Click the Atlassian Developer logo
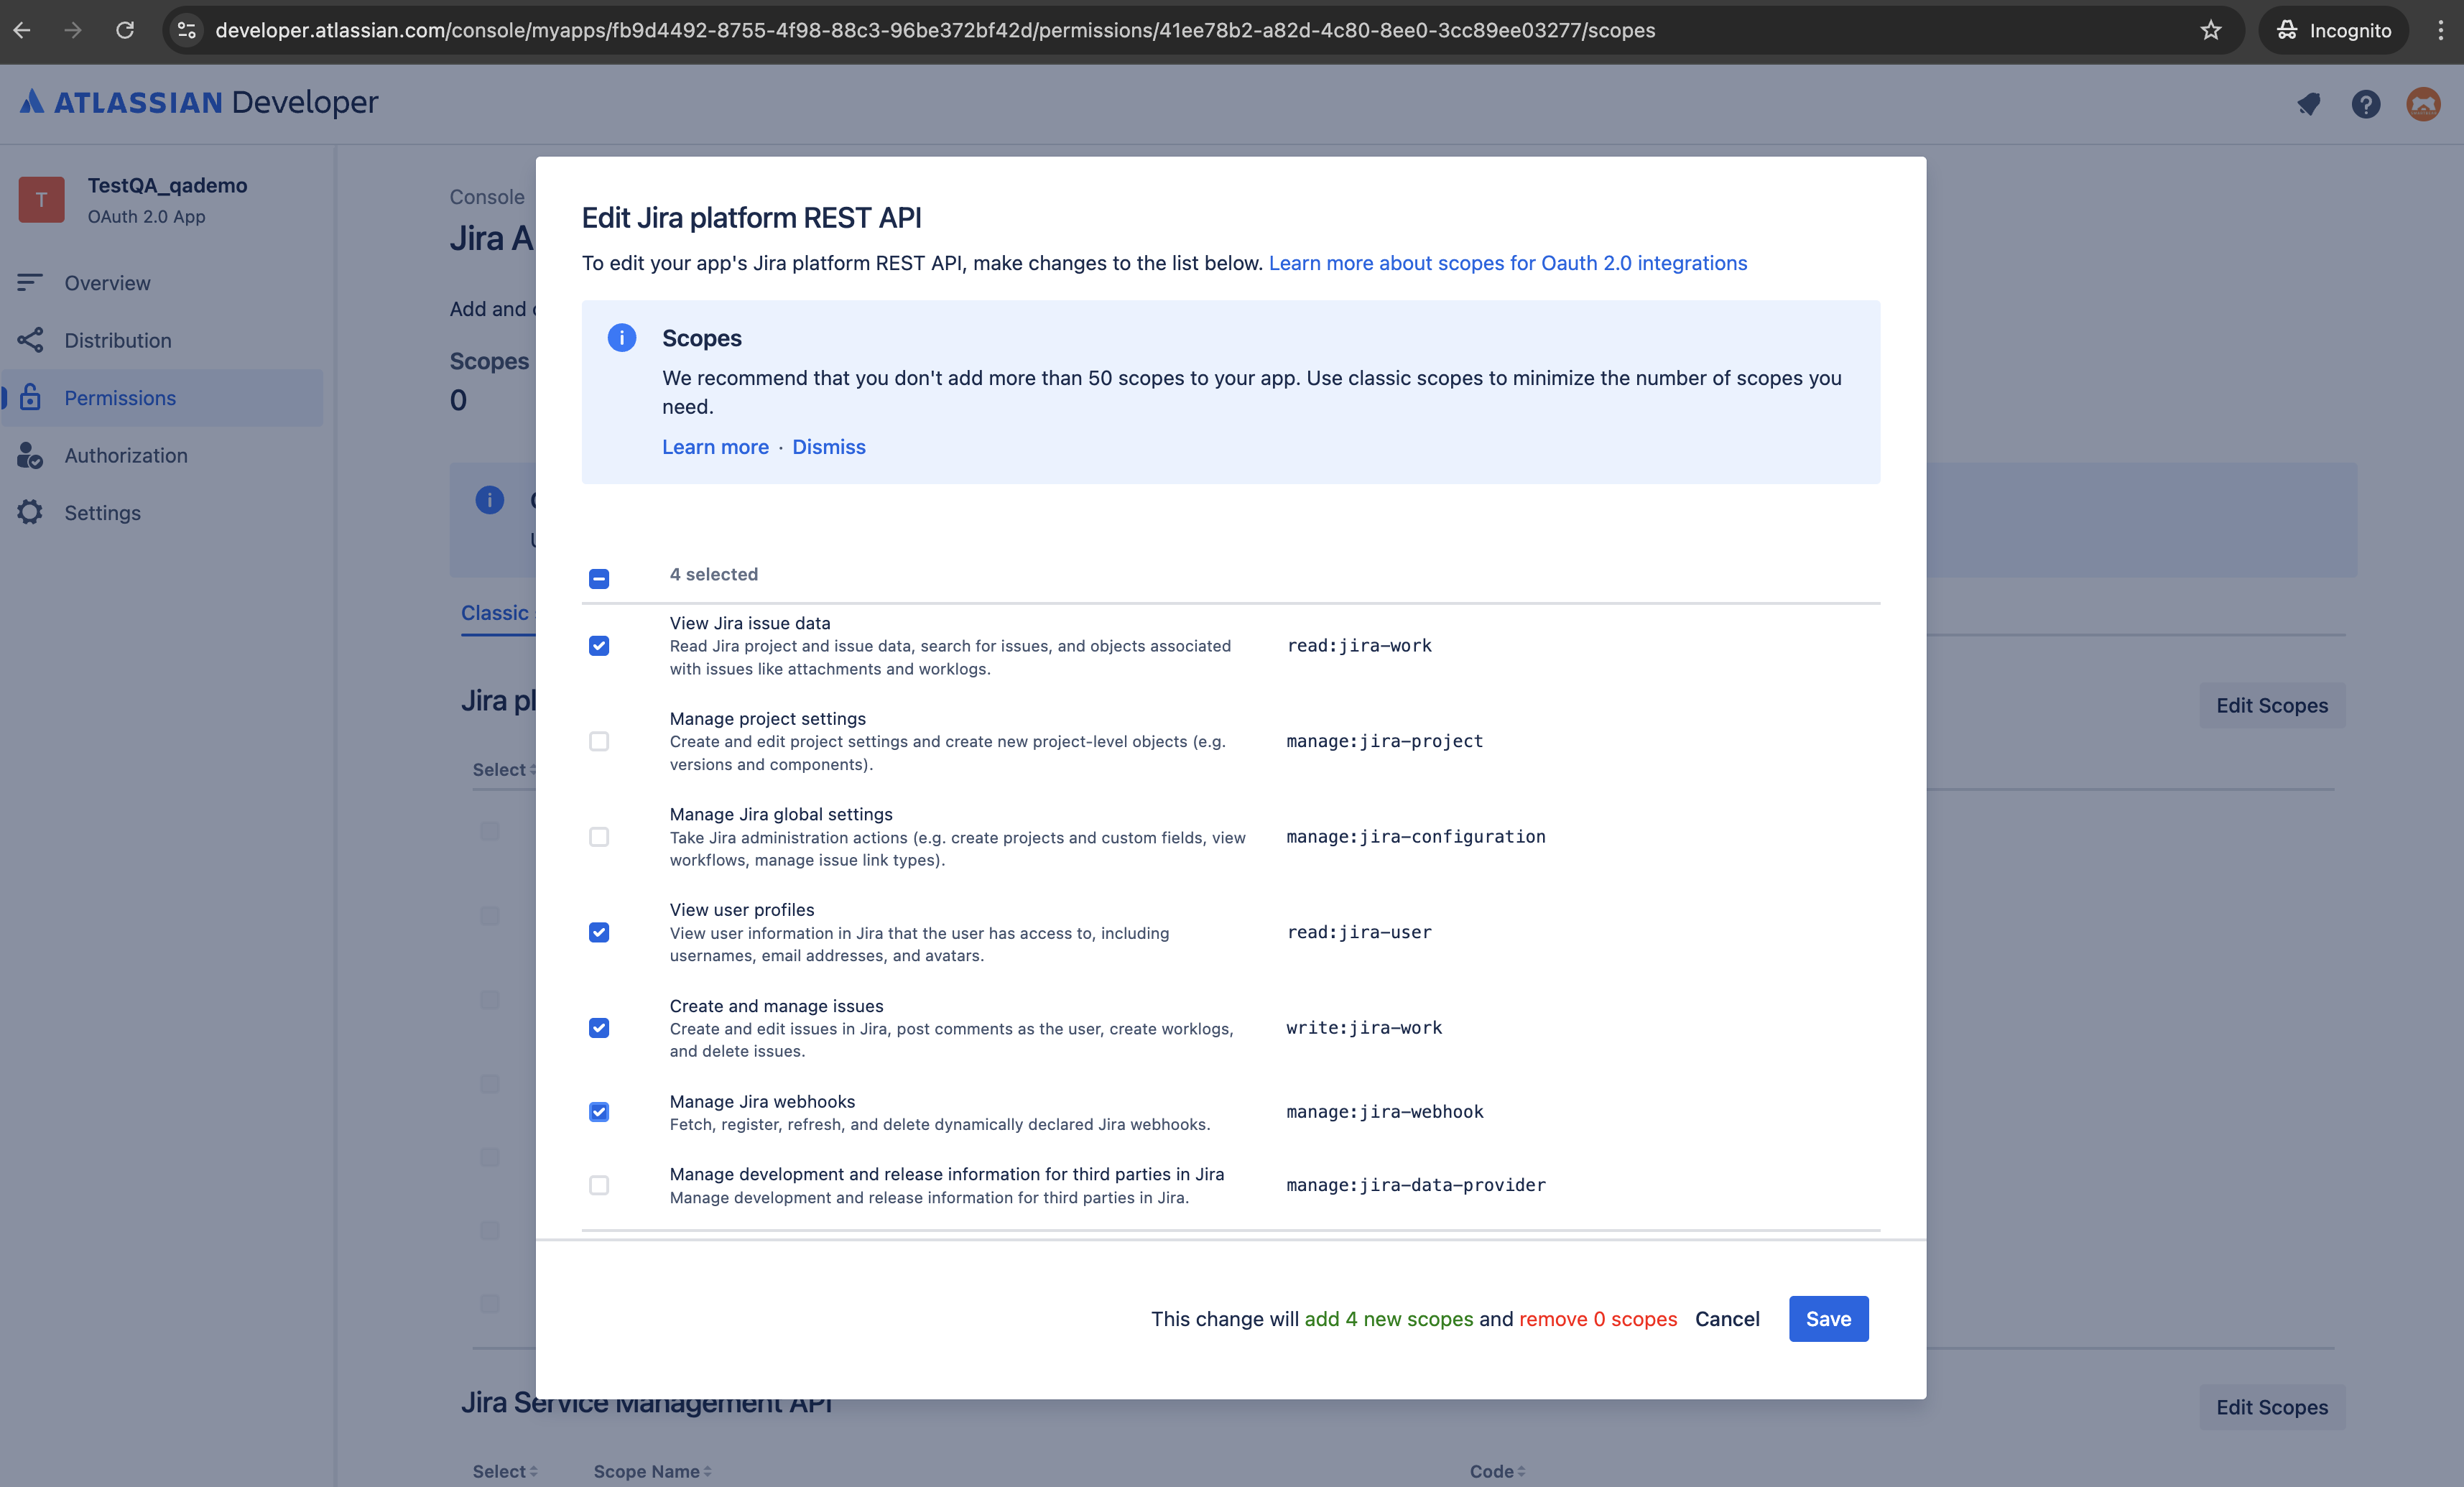Viewport: 2464px width, 1487px height. tap(199, 102)
